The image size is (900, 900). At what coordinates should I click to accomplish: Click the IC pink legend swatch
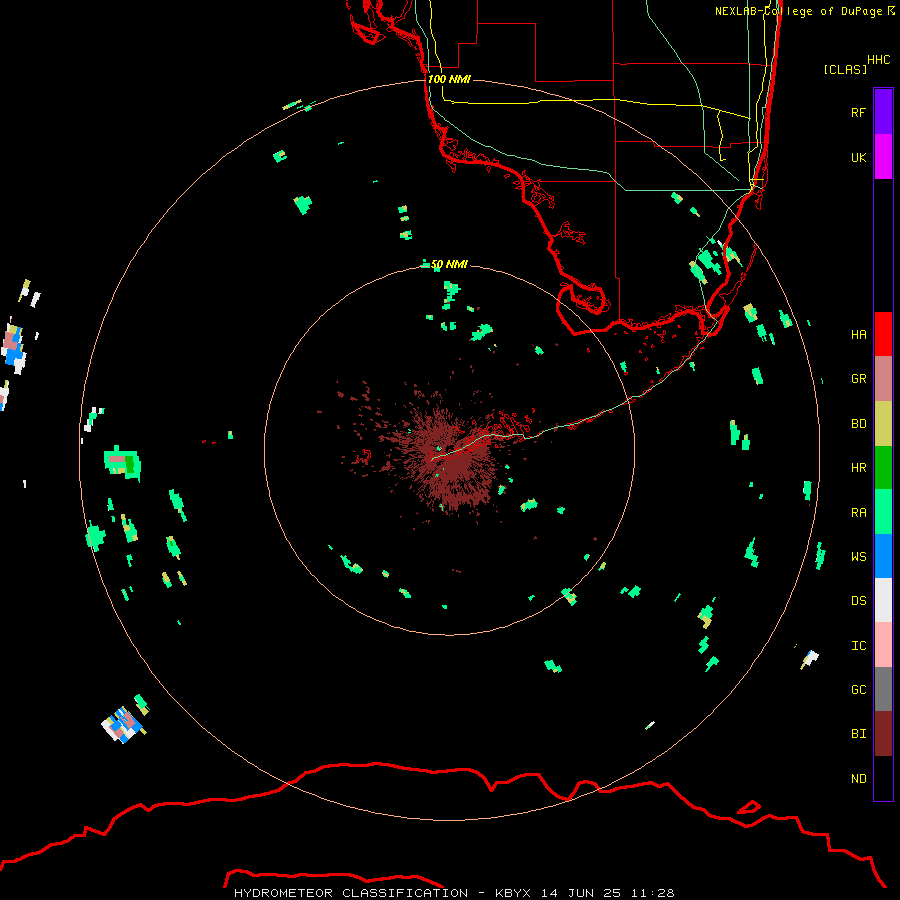(x=883, y=645)
